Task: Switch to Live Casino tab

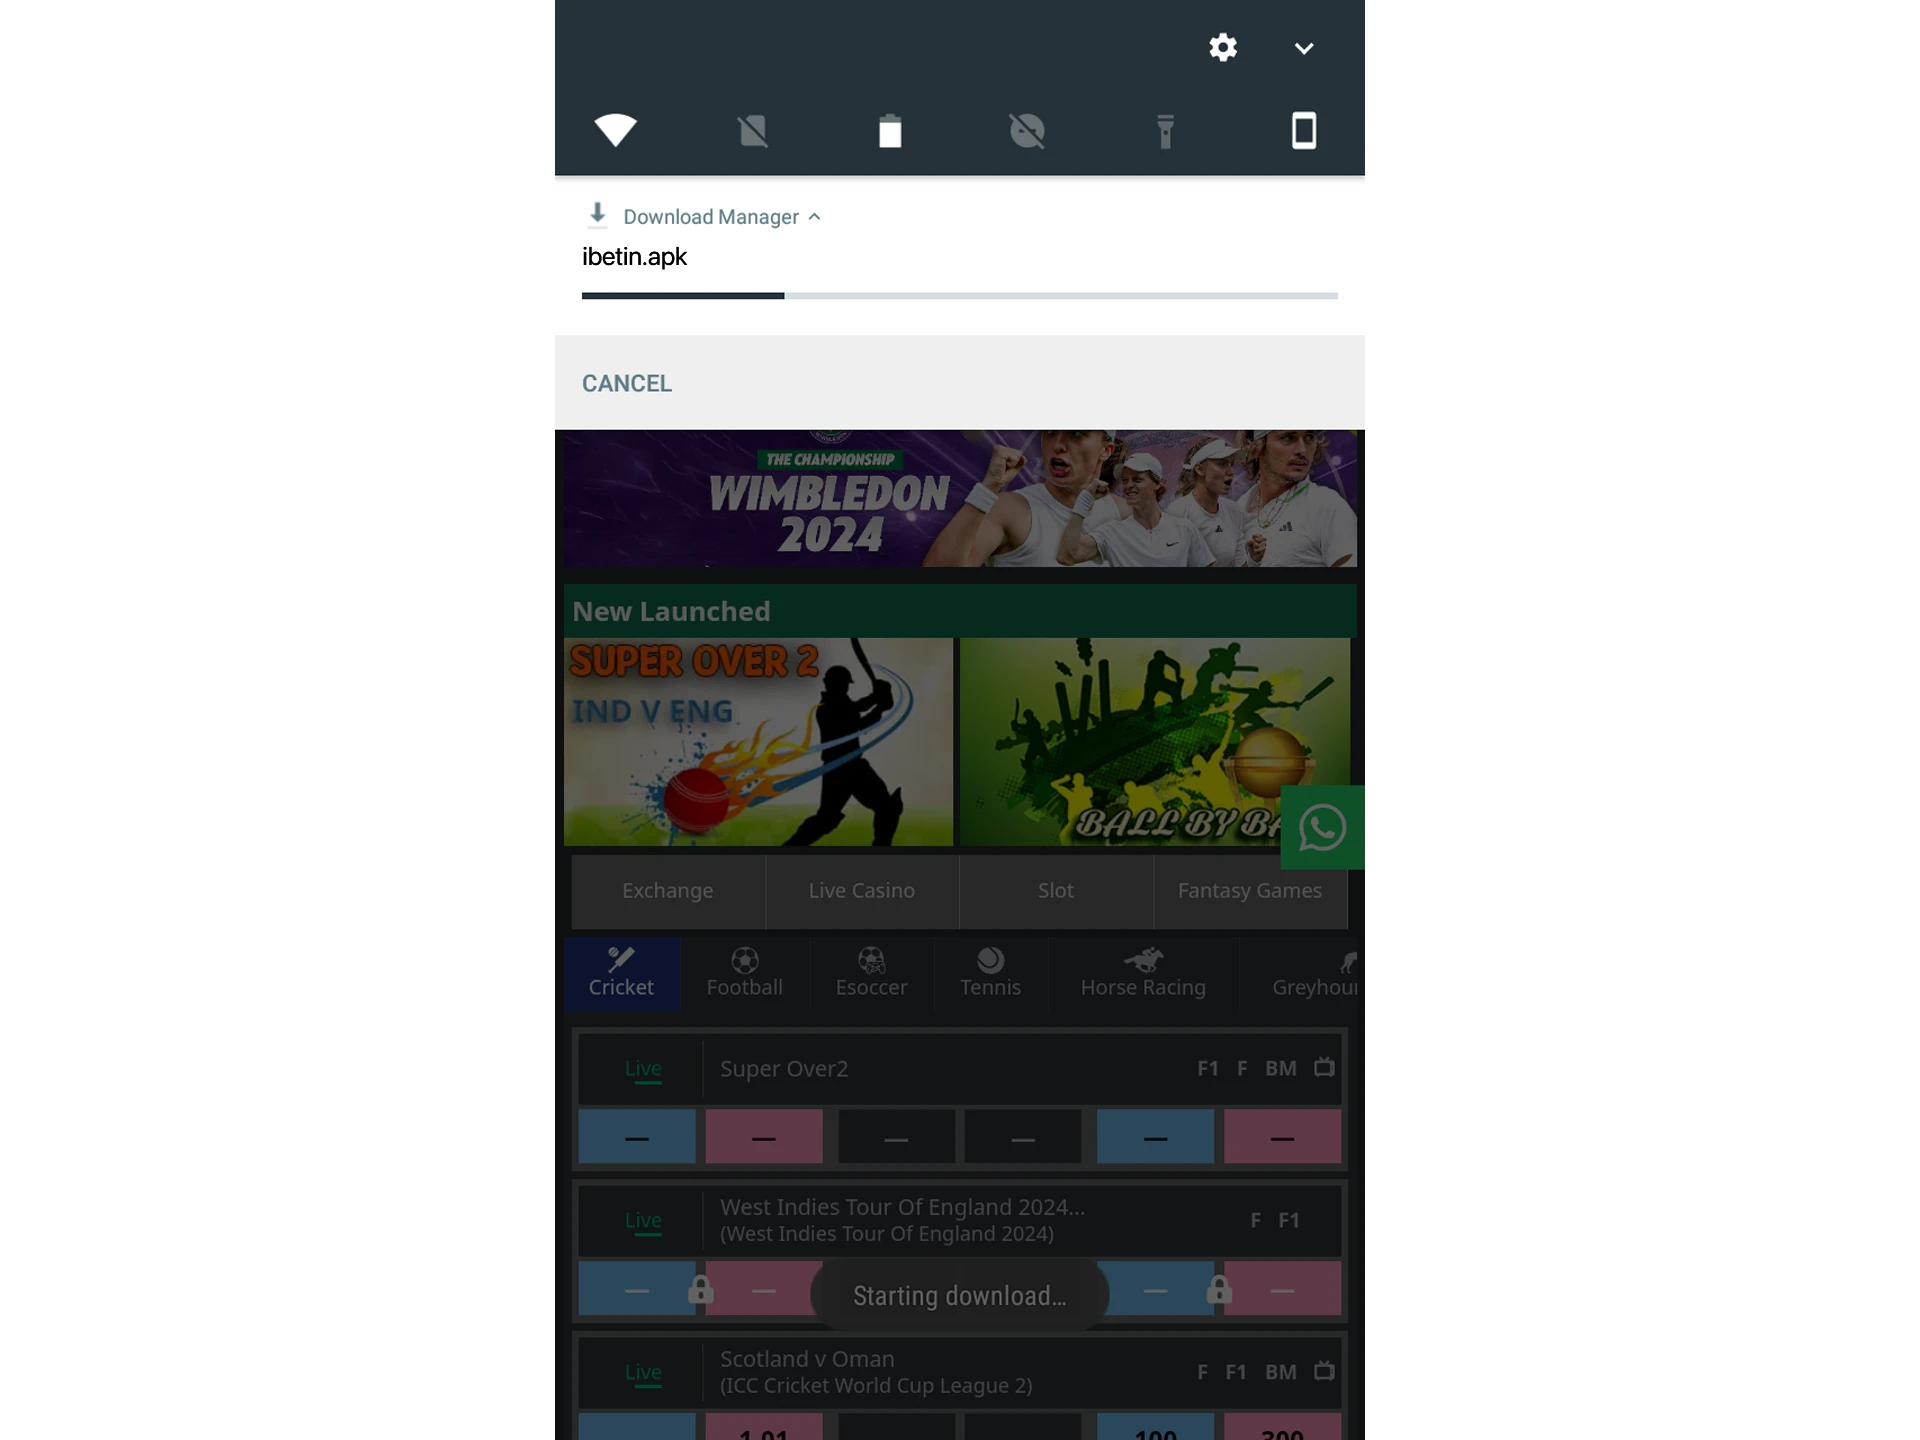Action: [x=862, y=889]
